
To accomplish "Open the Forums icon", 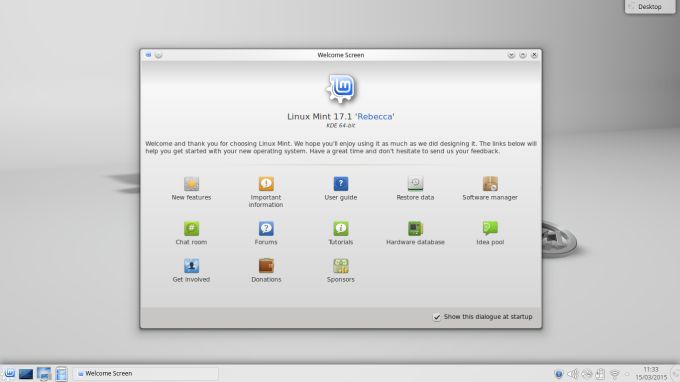I will tap(266, 229).
